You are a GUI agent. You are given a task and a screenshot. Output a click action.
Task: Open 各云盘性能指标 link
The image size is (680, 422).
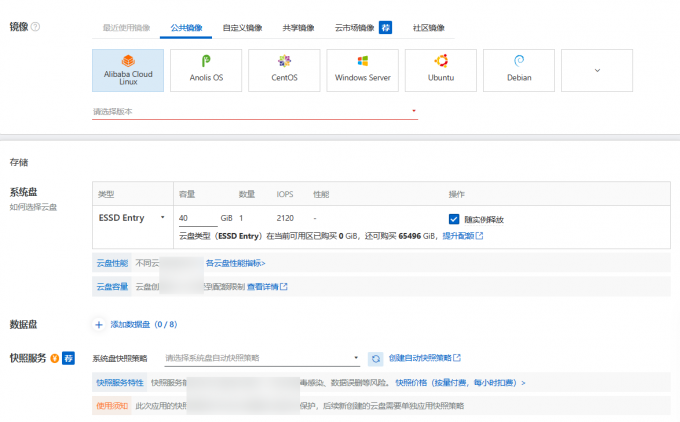click(x=235, y=263)
